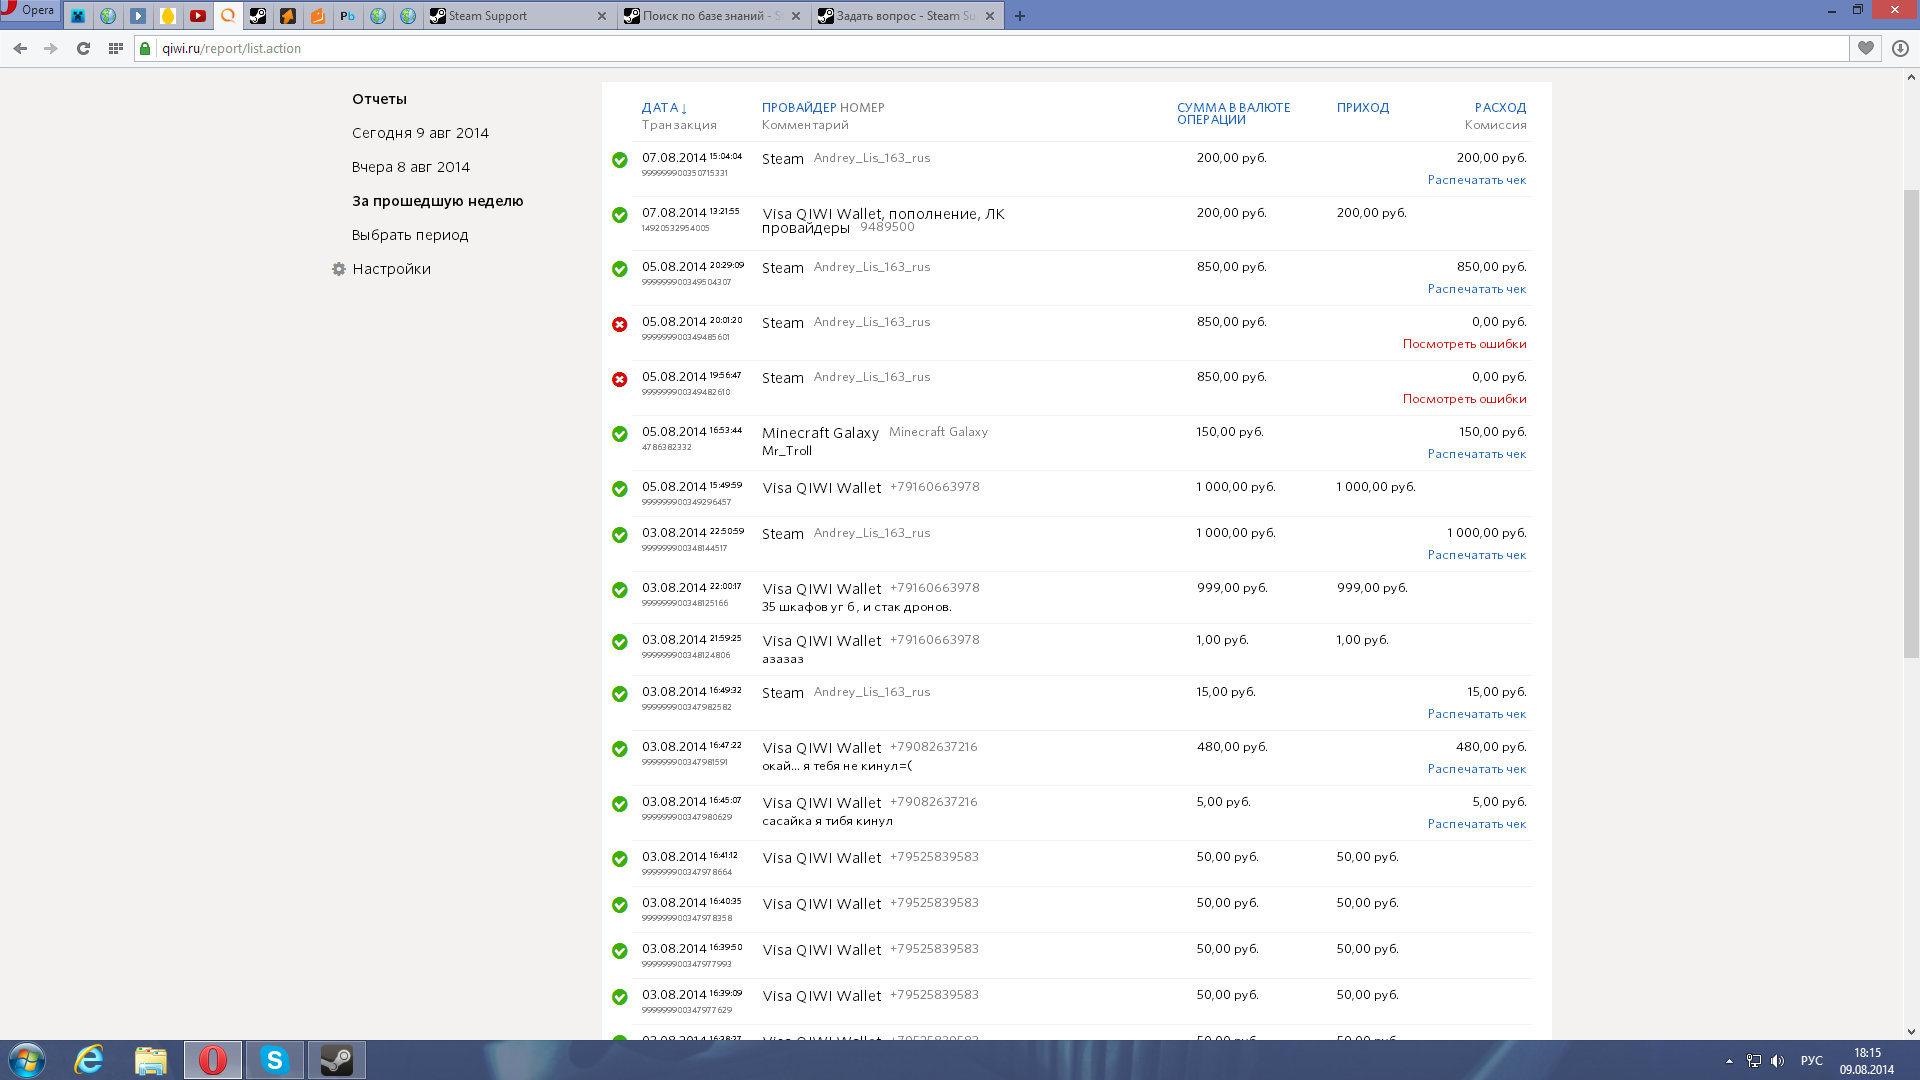
Task: Switch input language РУС indicator
Action: click(1811, 1061)
